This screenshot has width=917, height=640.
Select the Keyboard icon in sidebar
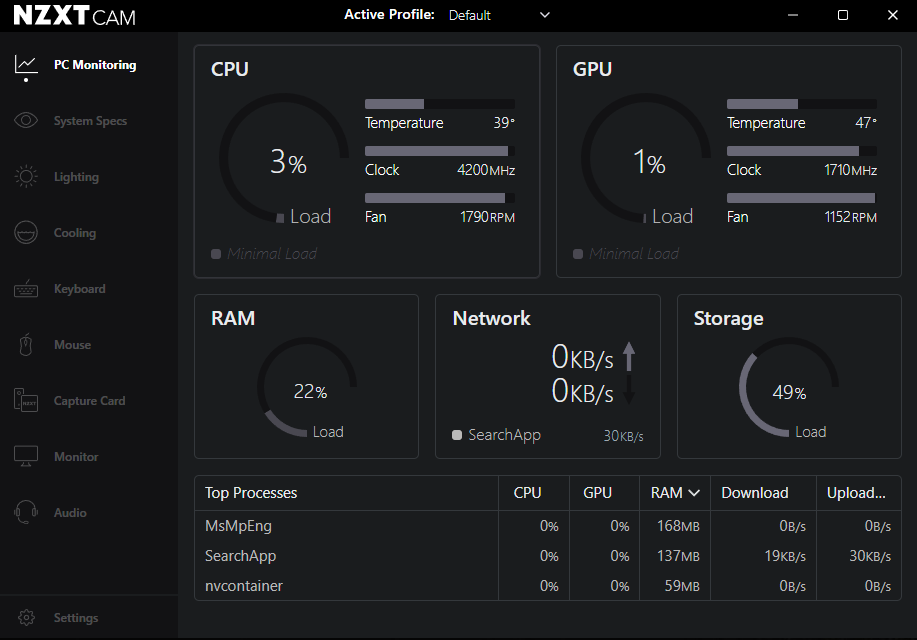26,289
